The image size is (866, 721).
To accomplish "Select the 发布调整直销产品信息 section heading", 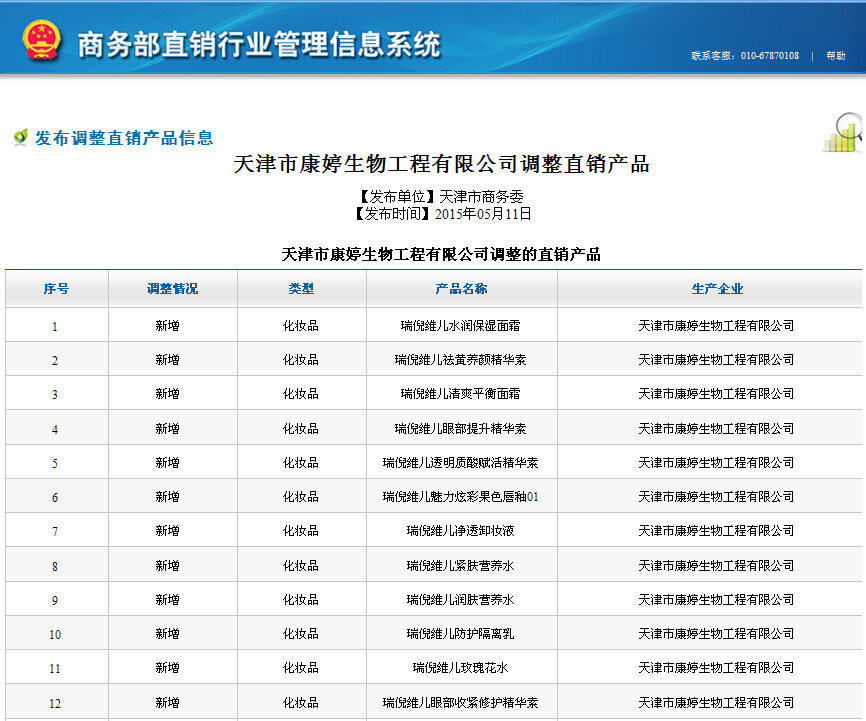I will 124,138.
